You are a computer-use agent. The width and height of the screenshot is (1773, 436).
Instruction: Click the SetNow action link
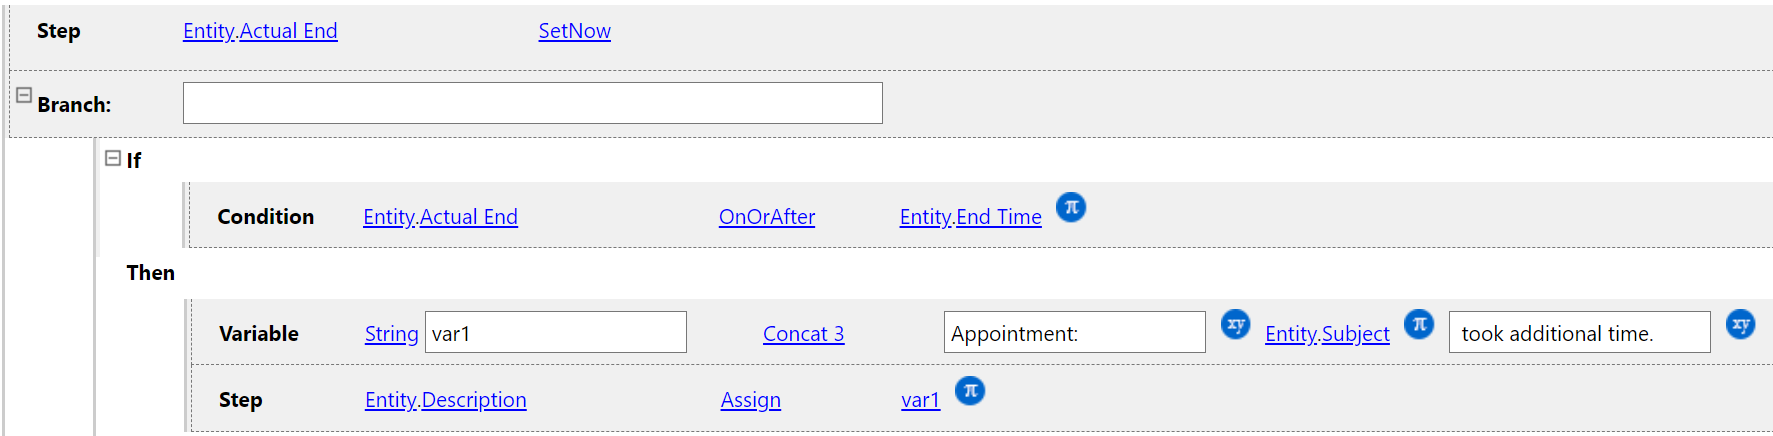574,31
